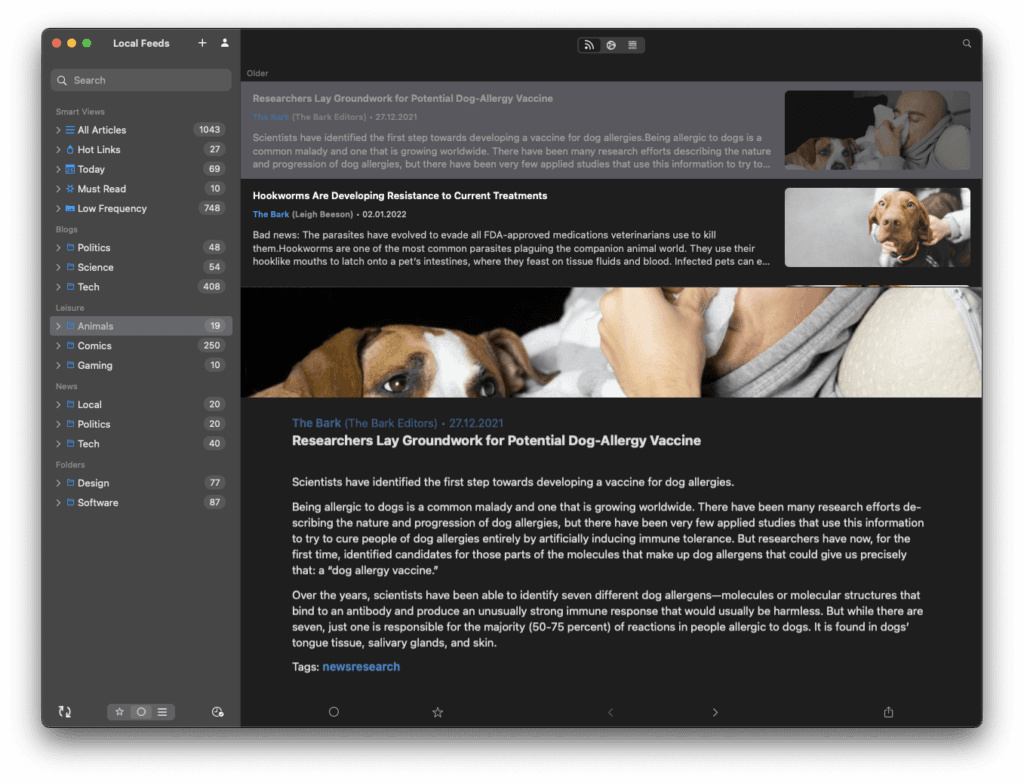This screenshot has width=1024, height=783.
Task: Open the account profile icon
Action: 225,43
